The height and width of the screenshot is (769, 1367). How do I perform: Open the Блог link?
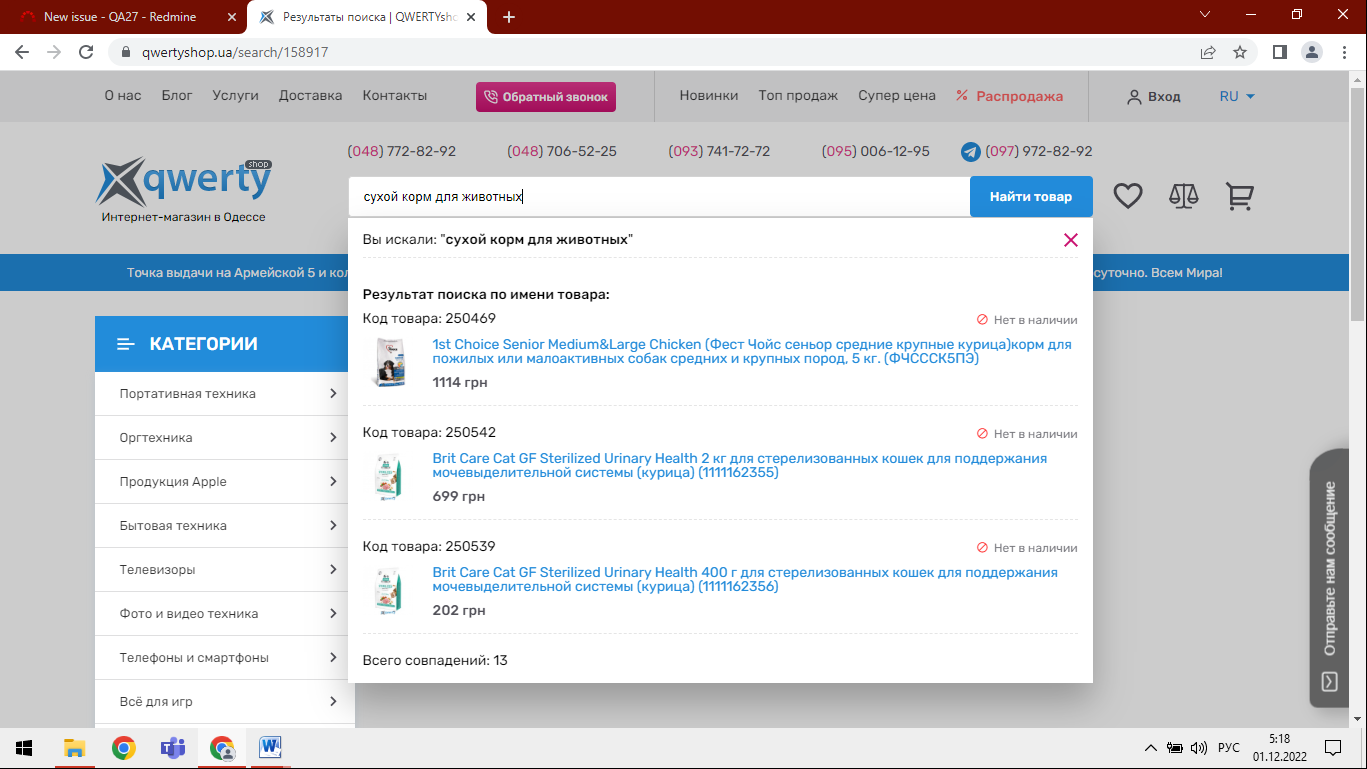(x=177, y=96)
